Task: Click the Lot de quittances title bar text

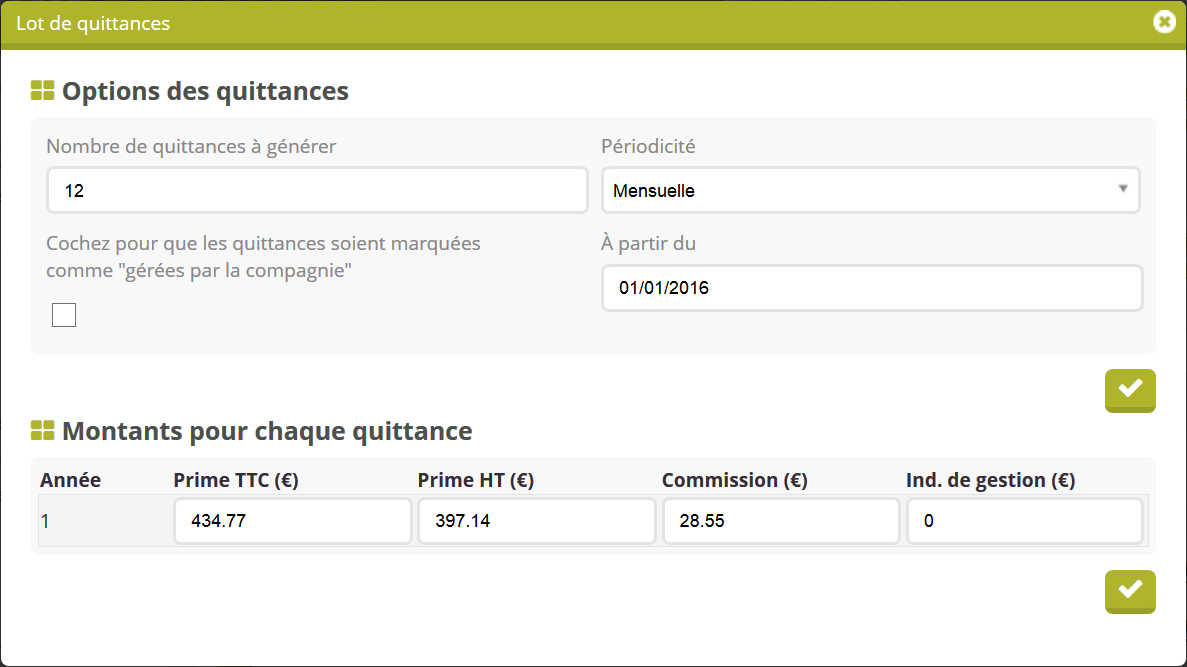Action: tap(93, 23)
